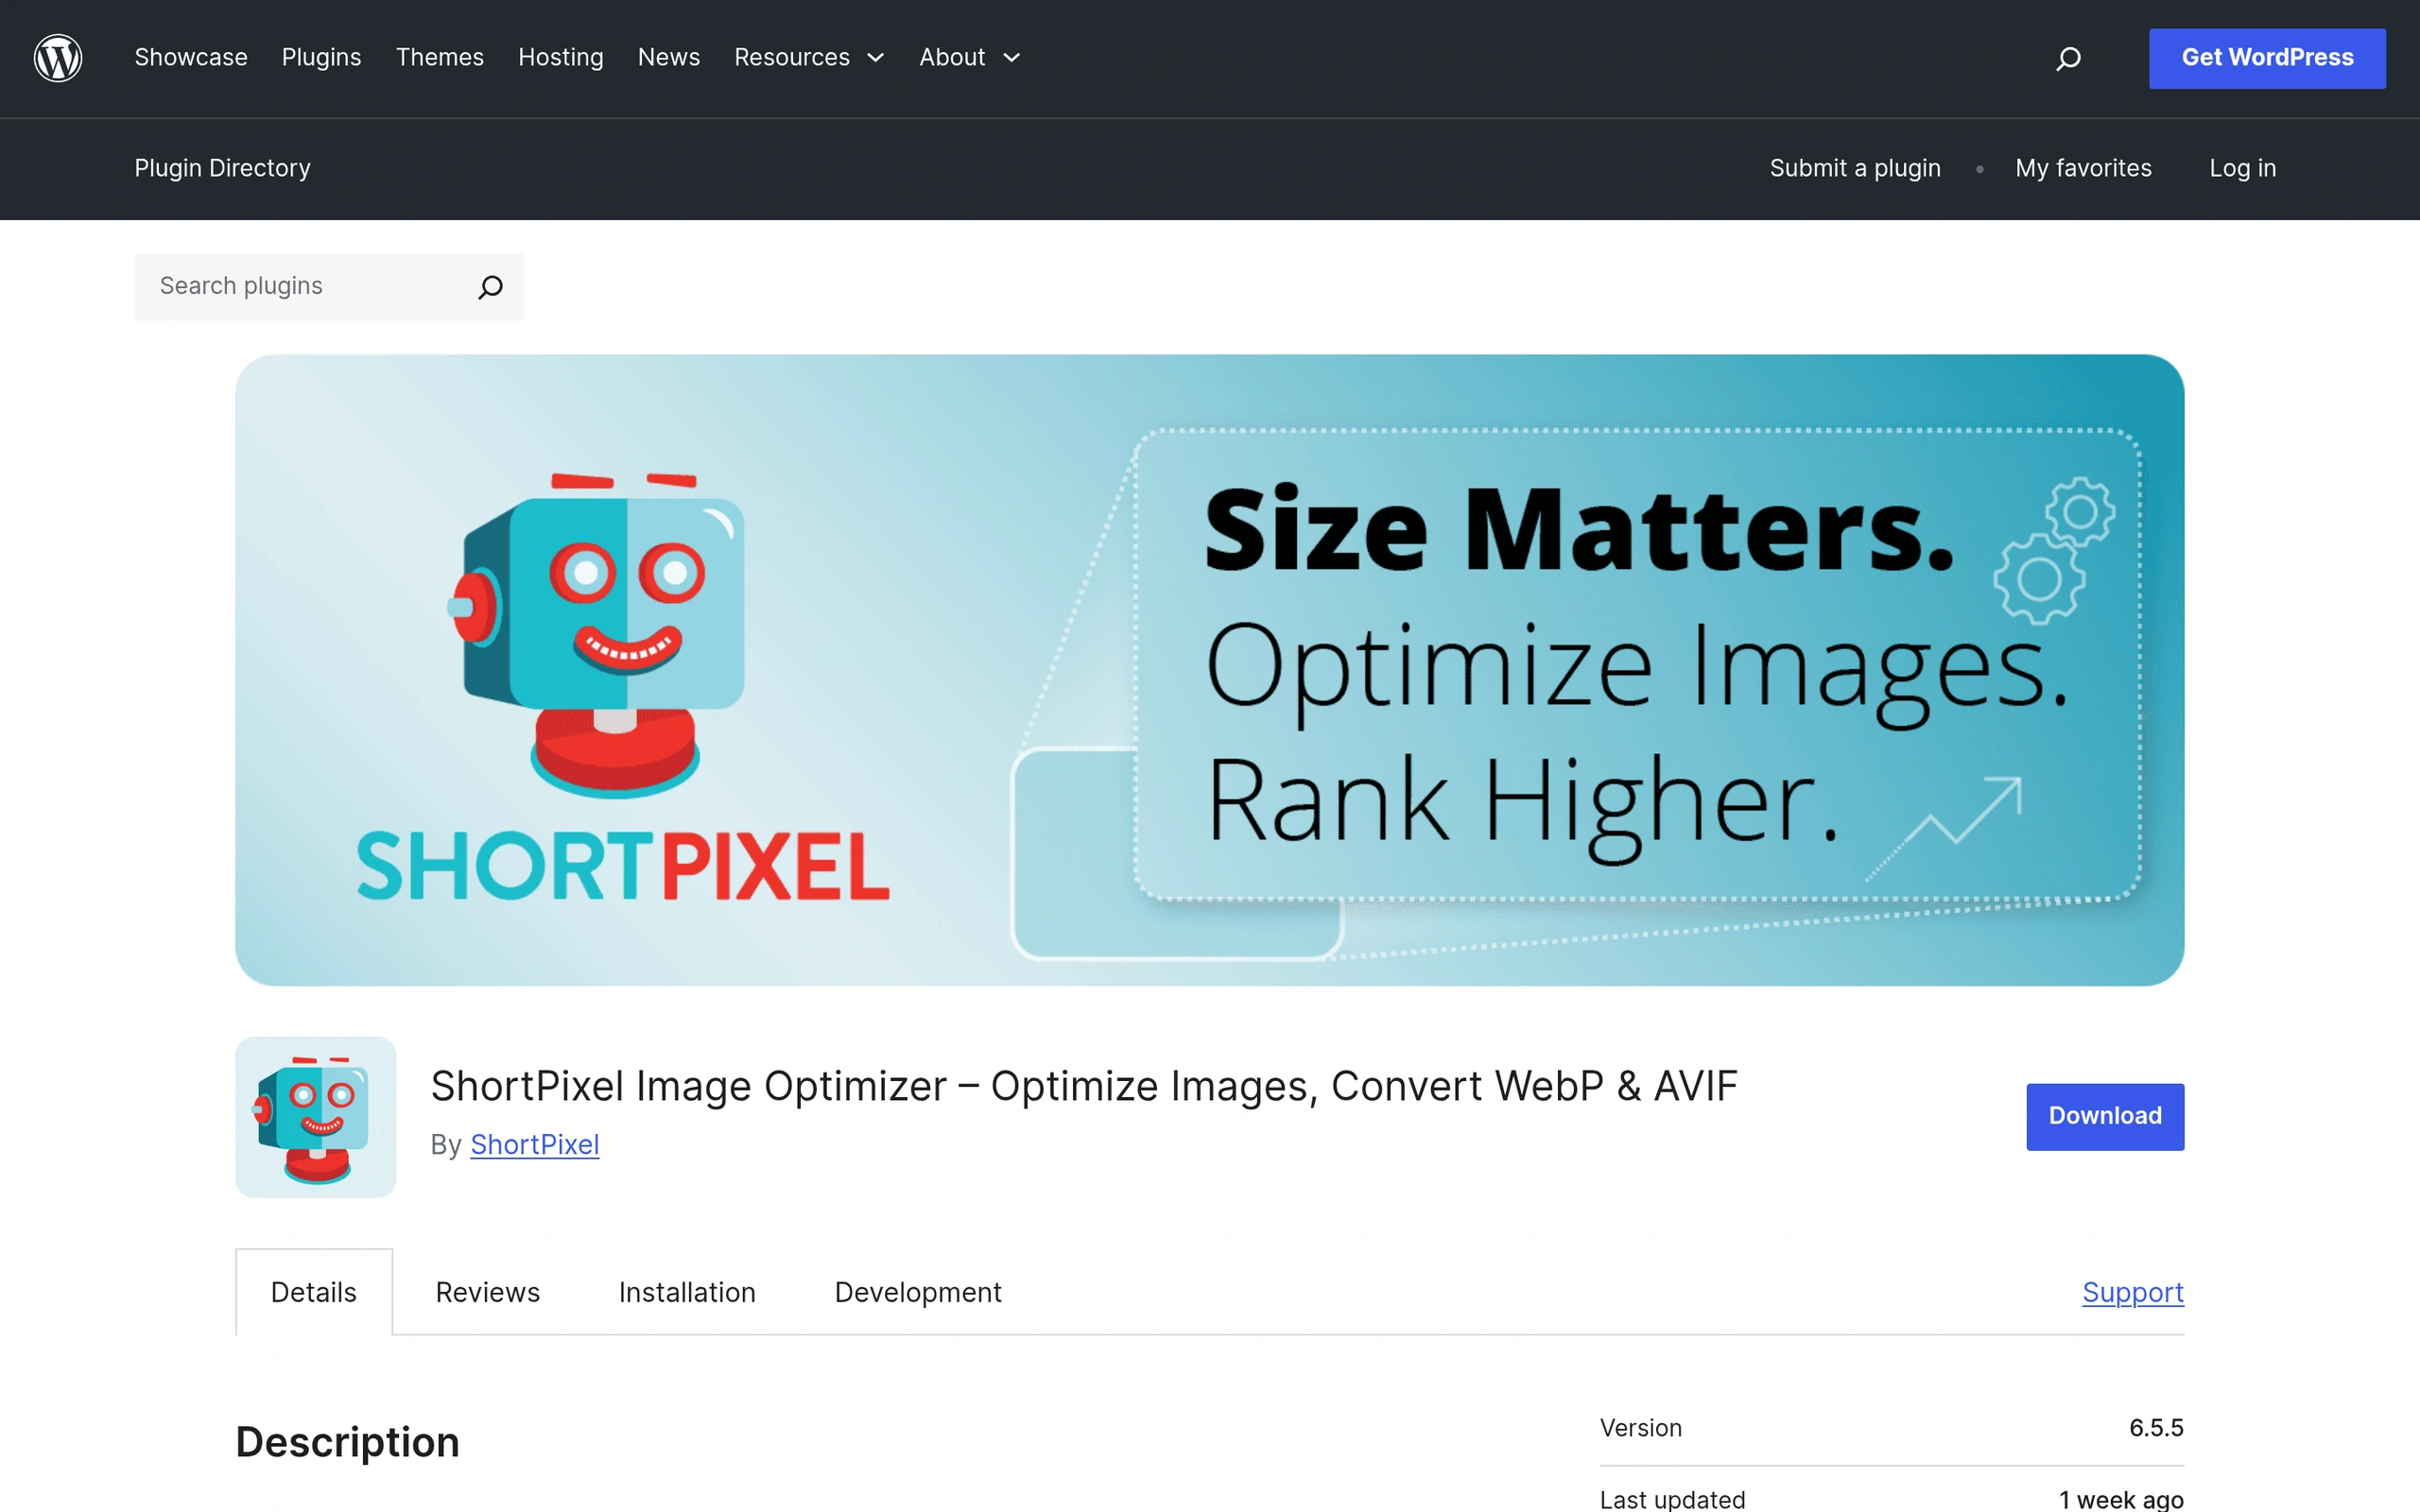Click the Log in link

[x=2242, y=168]
